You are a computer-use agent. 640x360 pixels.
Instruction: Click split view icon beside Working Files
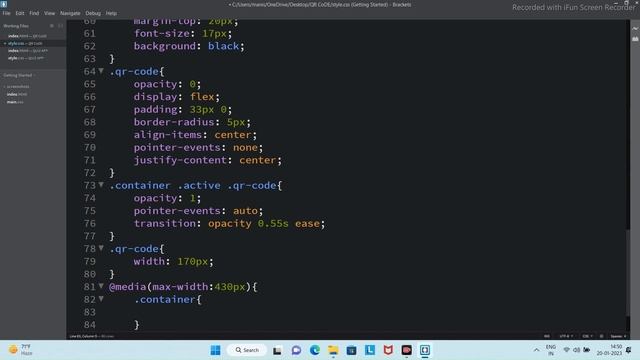pyautogui.click(x=60, y=26)
